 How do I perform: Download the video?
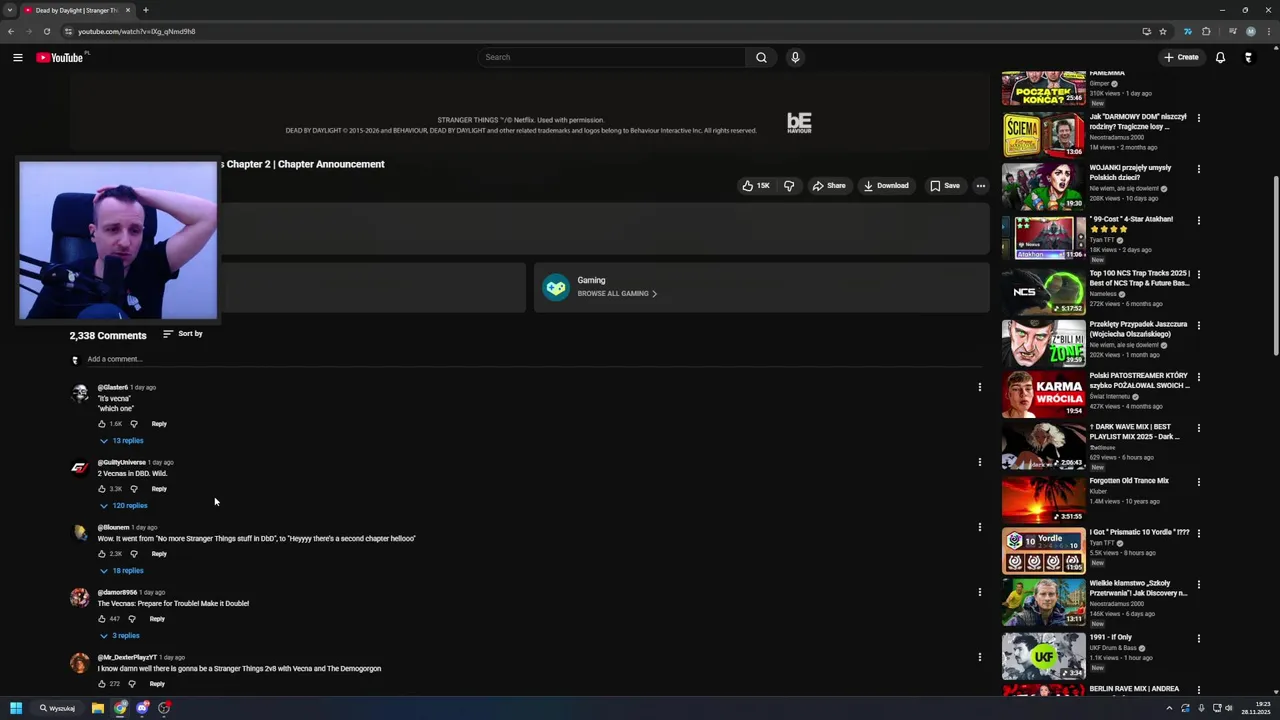tap(886, 185)
